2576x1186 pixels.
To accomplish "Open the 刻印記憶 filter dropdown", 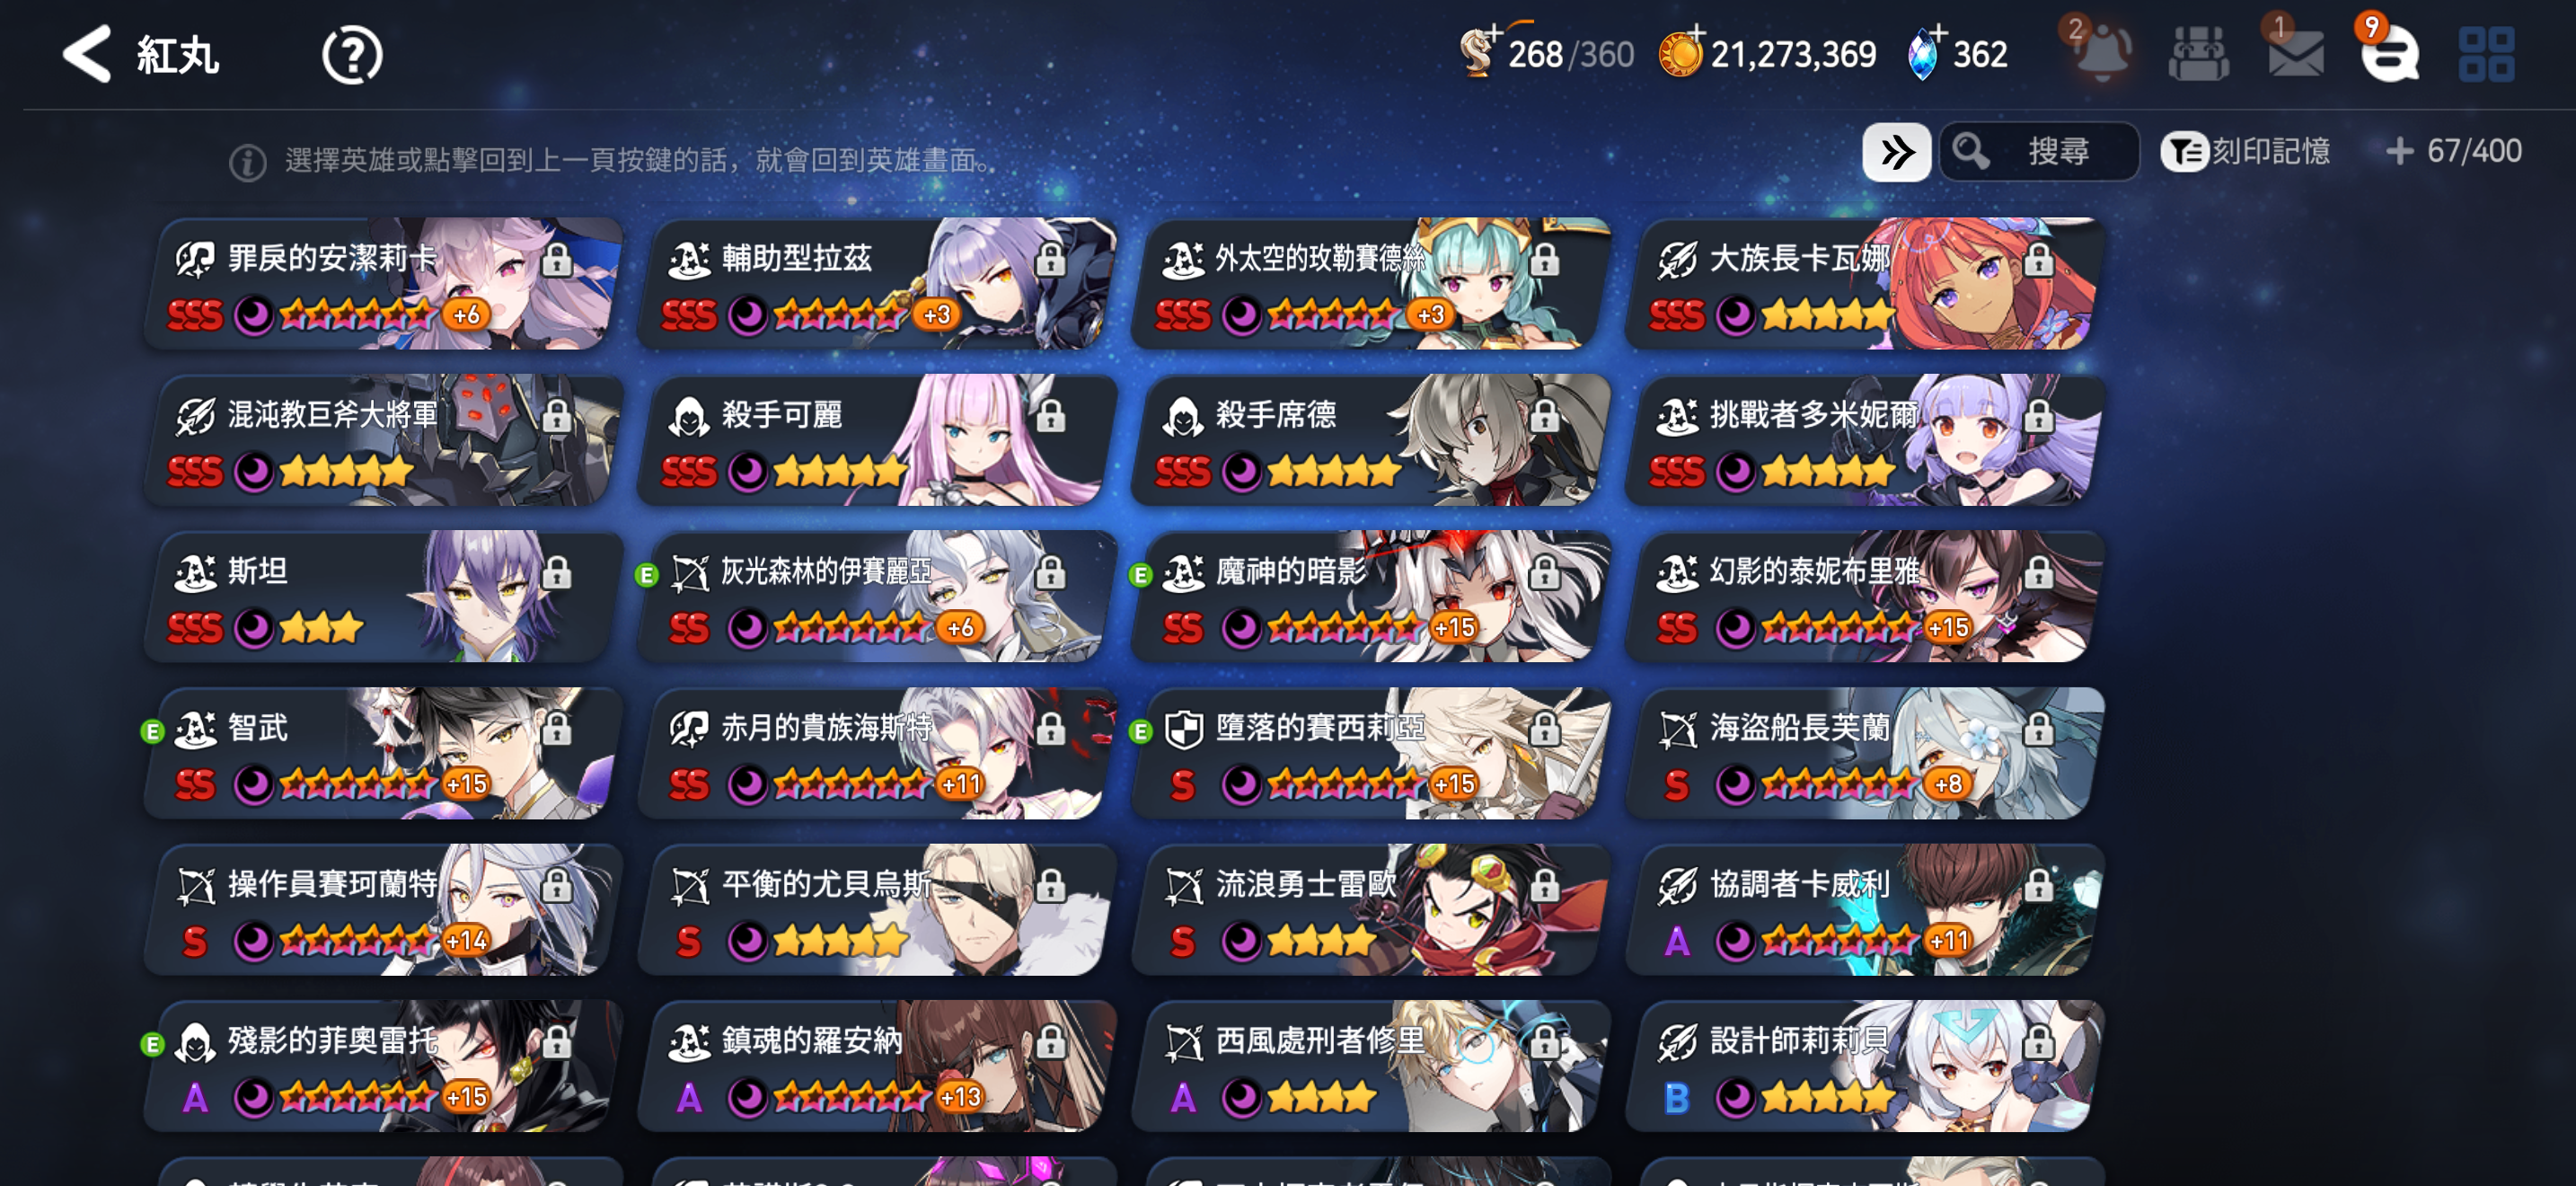I will pos(2245,152).
